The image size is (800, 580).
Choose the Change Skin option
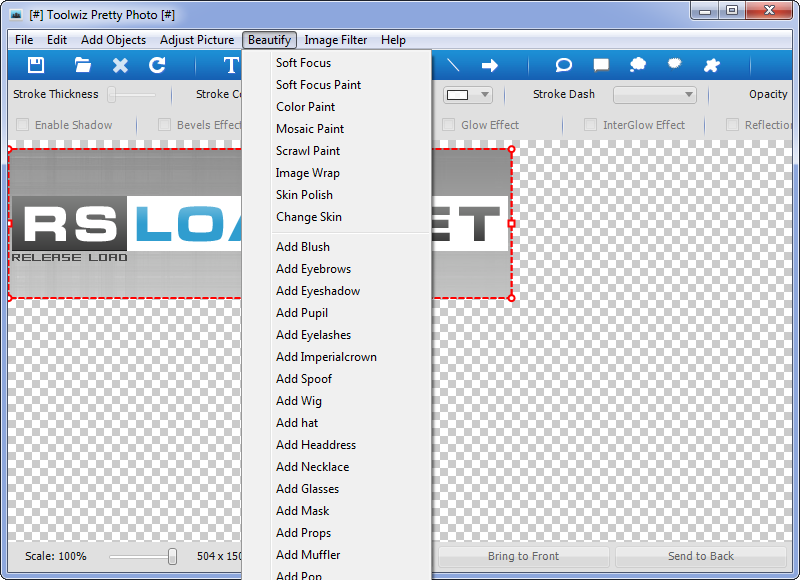[337, 217]
